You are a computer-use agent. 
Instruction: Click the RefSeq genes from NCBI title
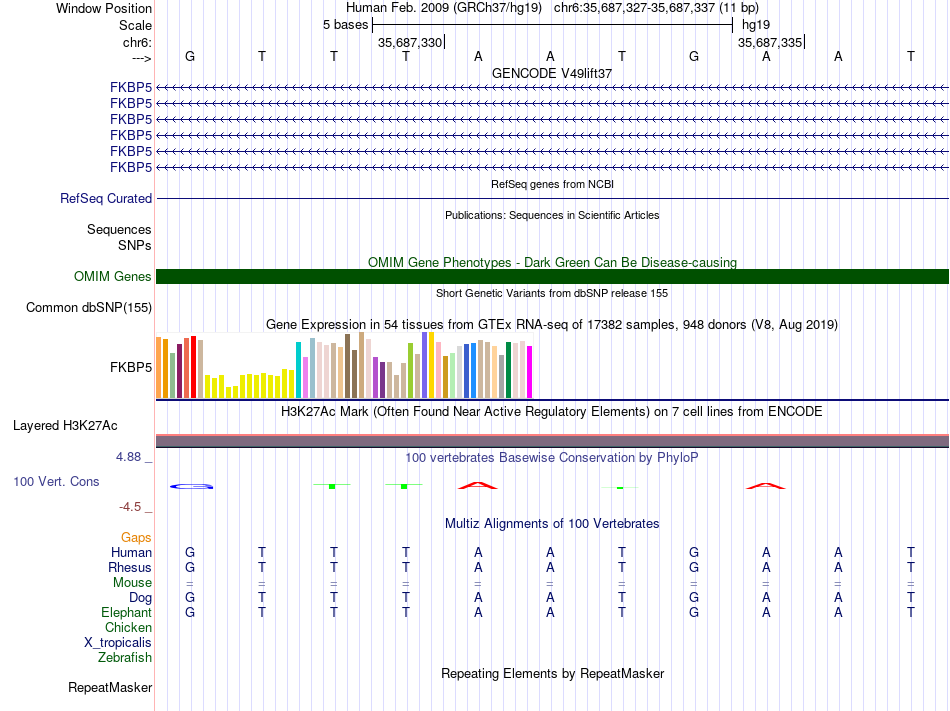coord(552,184)
